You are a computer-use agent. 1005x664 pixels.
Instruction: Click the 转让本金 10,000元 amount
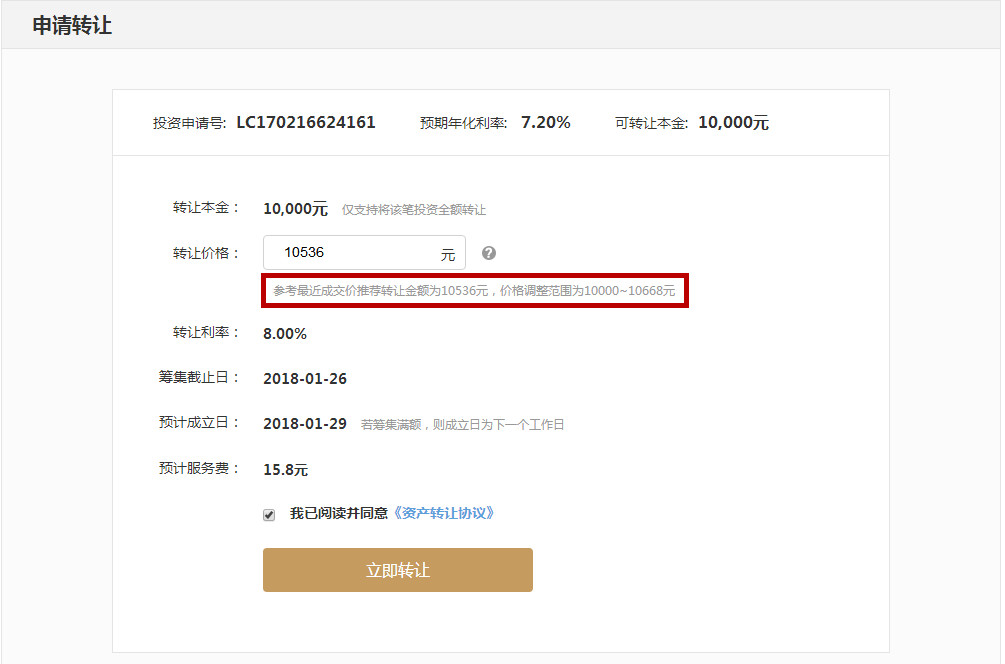[x=295, y=209]
